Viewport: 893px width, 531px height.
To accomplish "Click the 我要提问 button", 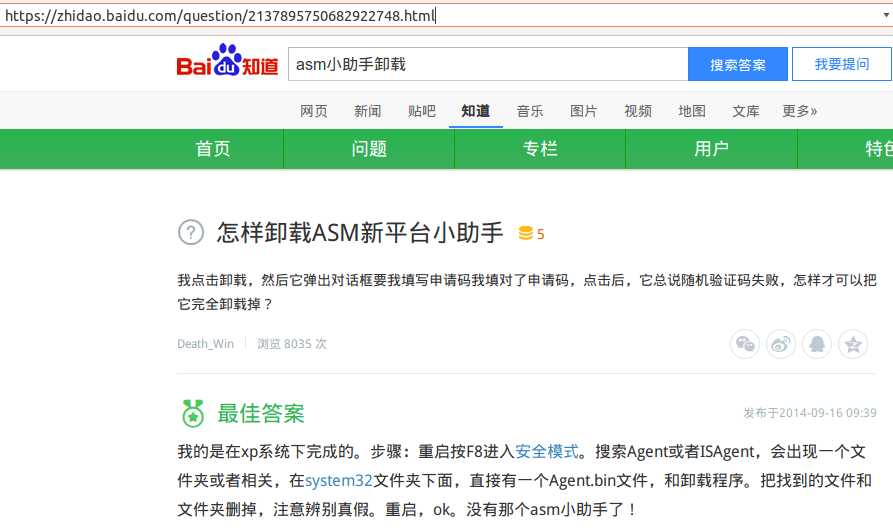I will coord(842,64).
